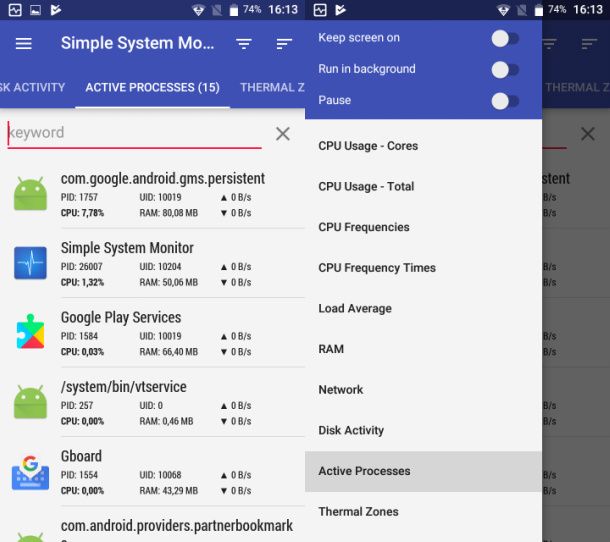Image resolution: width=610 pixels, height=542 pixels.
Task: Open CPU Frequencies in drawer
Action: point(423,227)
